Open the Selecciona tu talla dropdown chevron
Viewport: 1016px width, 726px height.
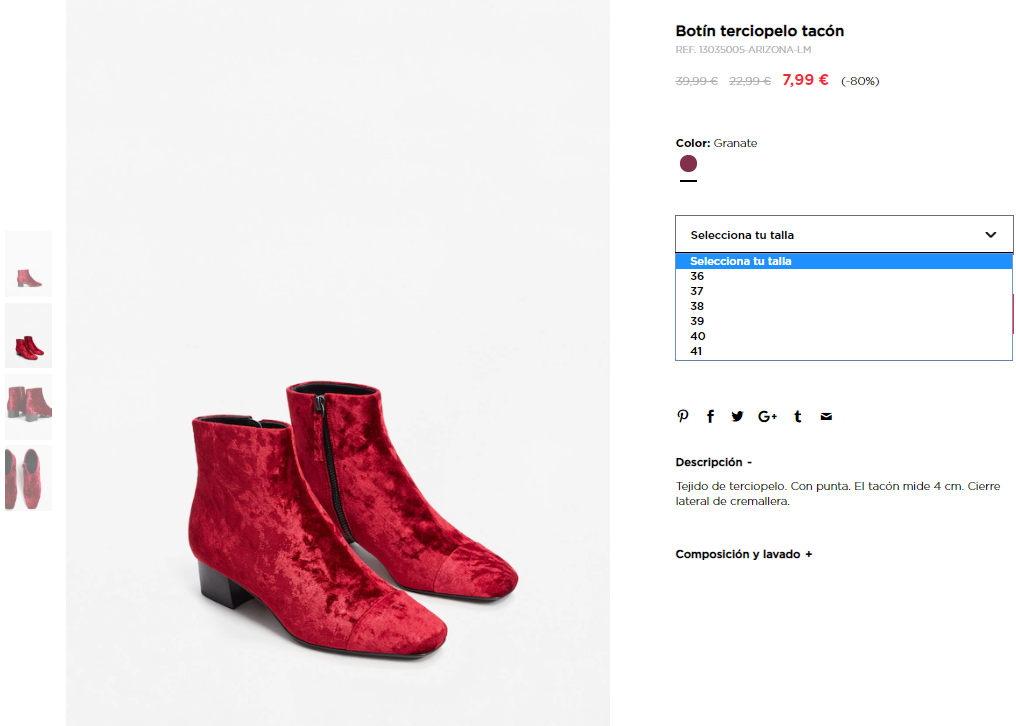click(x=991, y=235)
